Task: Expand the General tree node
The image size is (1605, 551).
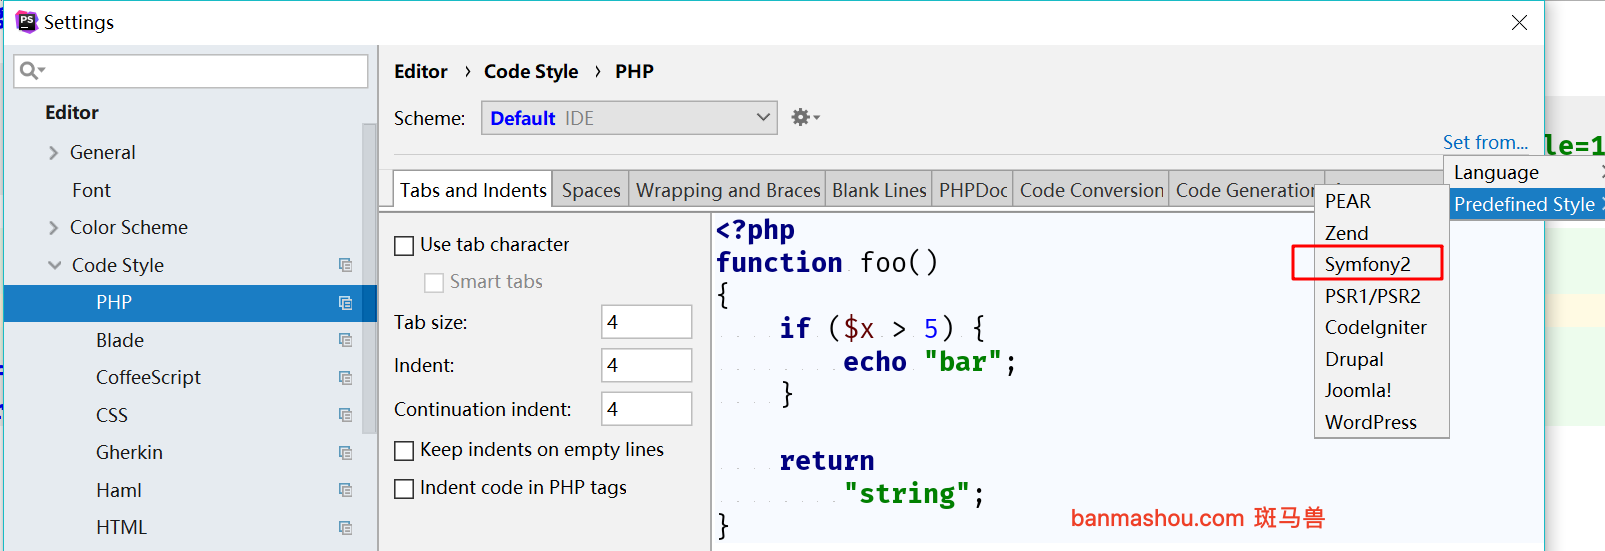Action: click(x=54, y=153)
